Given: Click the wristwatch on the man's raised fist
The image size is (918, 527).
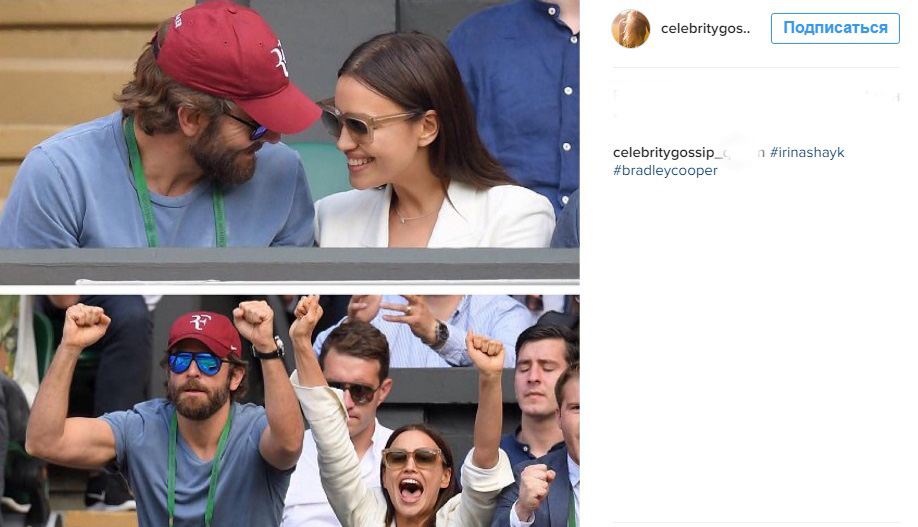Looking at the screenshot, I should [268, 349].
